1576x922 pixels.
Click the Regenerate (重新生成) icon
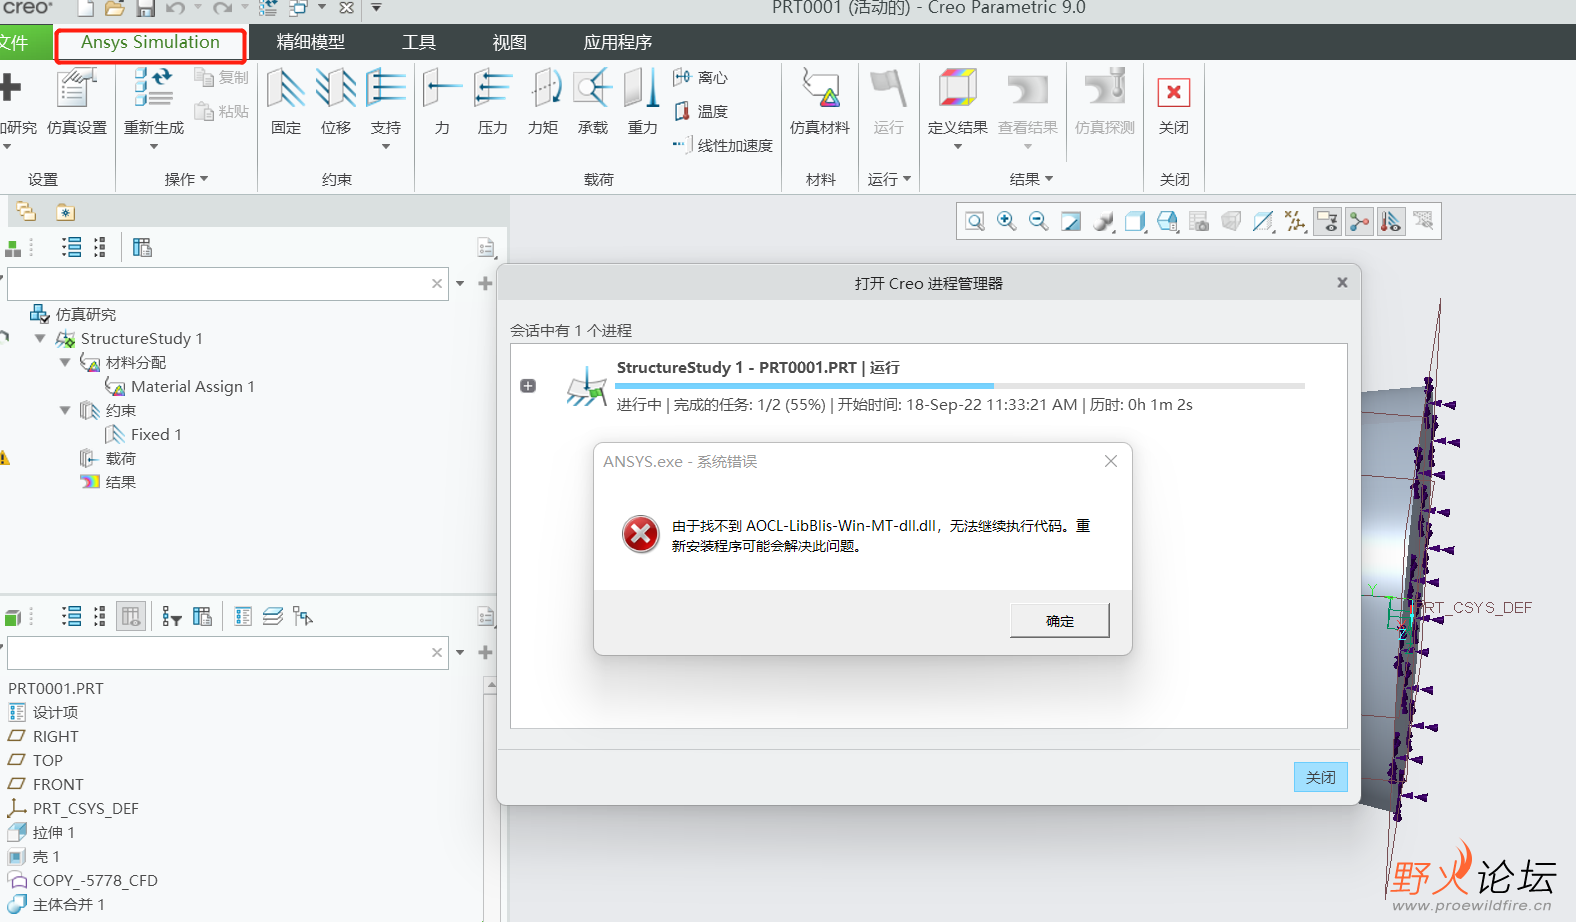[x=154, y=88]
